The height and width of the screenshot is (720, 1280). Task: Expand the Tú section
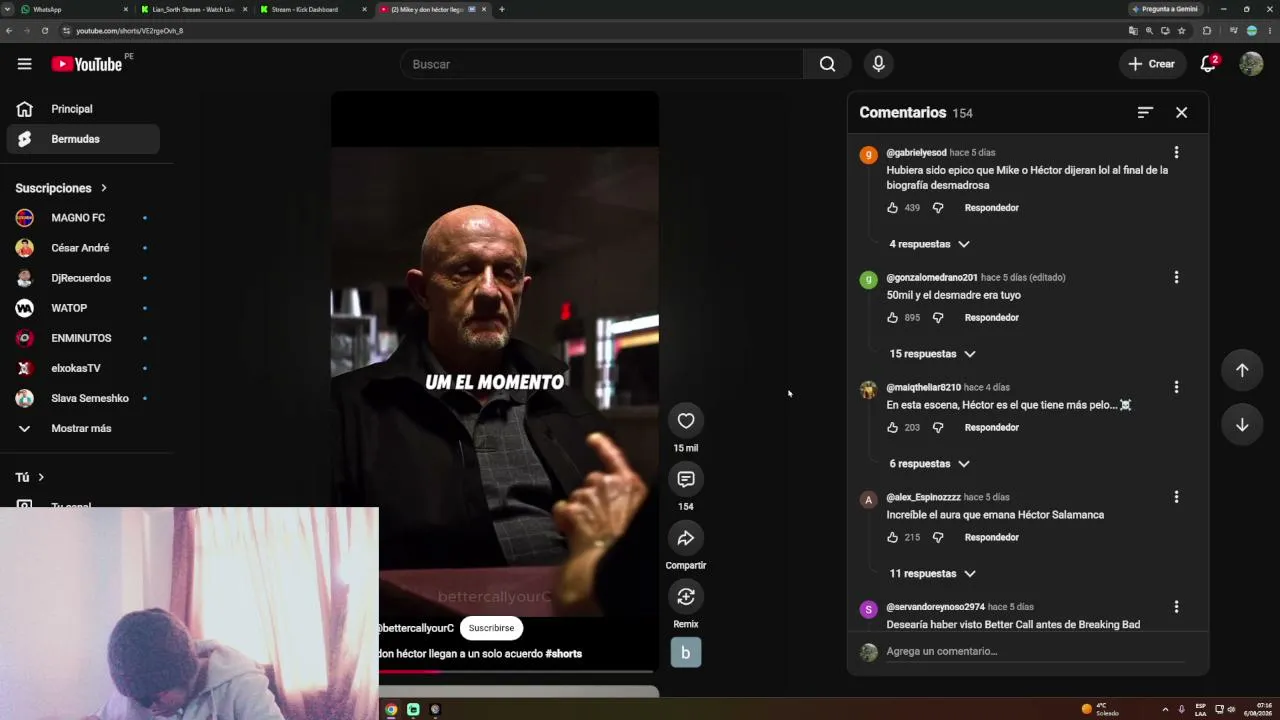30,478
